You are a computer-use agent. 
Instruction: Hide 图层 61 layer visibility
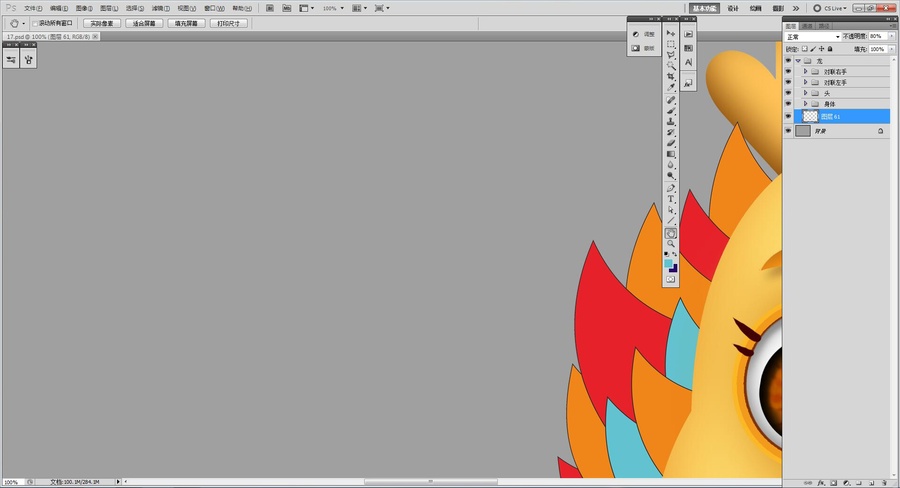point(788,117)
